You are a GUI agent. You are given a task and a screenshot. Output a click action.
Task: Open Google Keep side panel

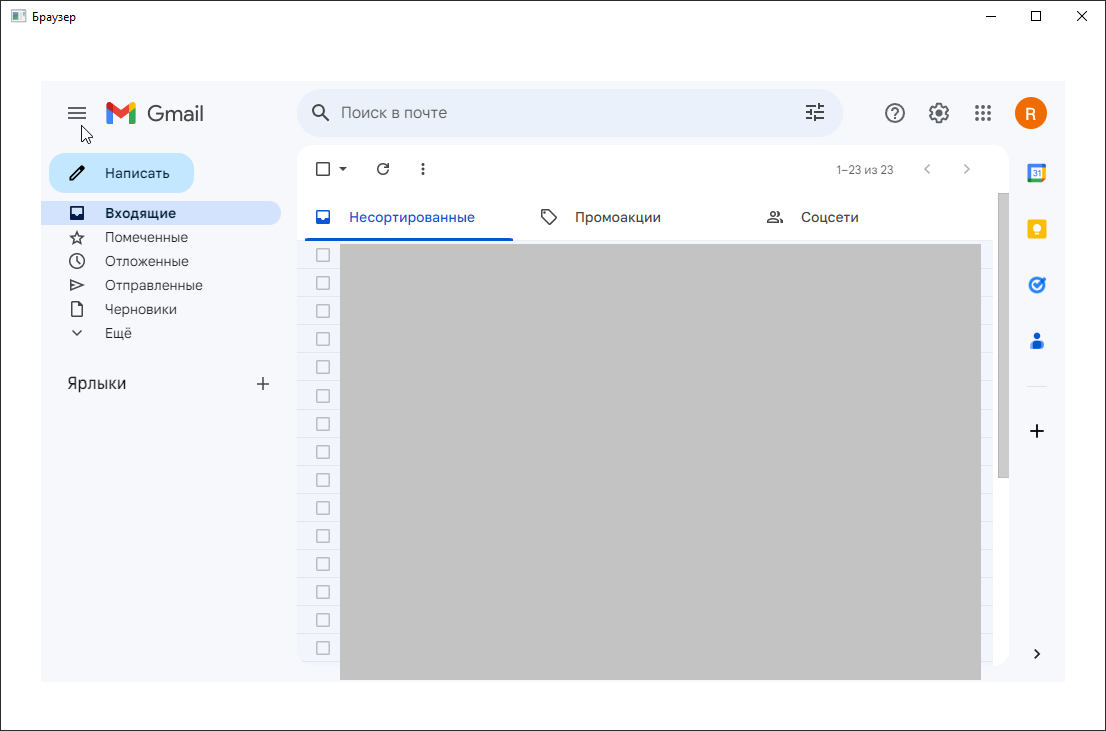(1037, 229)
